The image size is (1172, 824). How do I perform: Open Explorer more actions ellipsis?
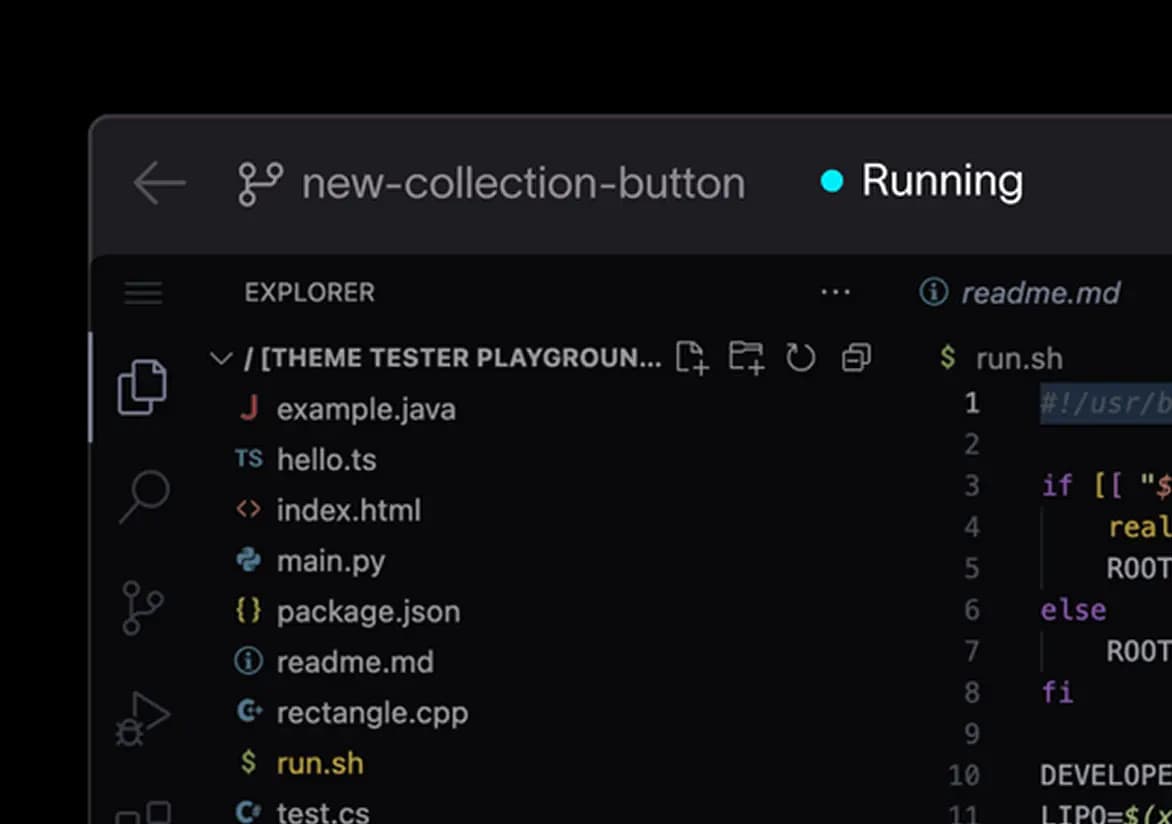pyautogui.click(x=835, y=292)
